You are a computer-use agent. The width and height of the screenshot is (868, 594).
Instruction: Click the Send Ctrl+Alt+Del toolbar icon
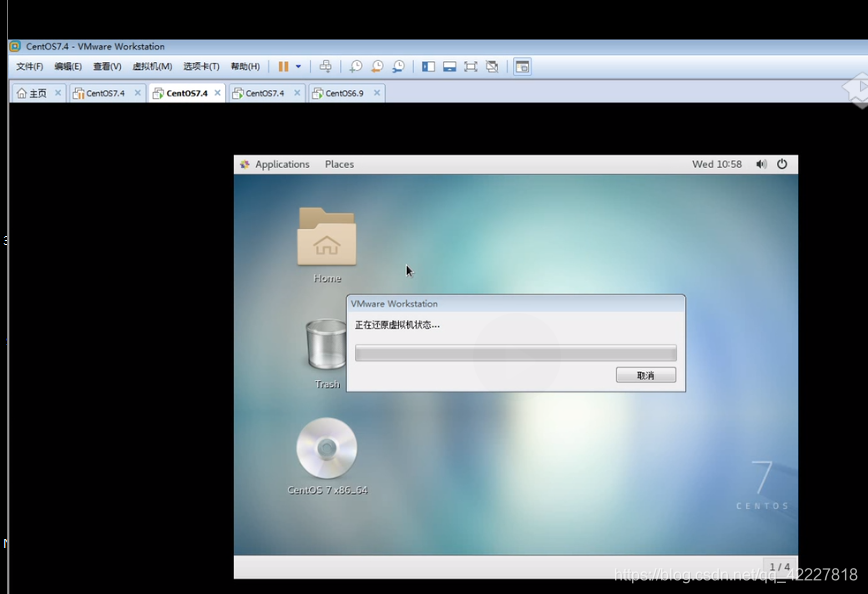pyautogui.click(x=326, y=66)
